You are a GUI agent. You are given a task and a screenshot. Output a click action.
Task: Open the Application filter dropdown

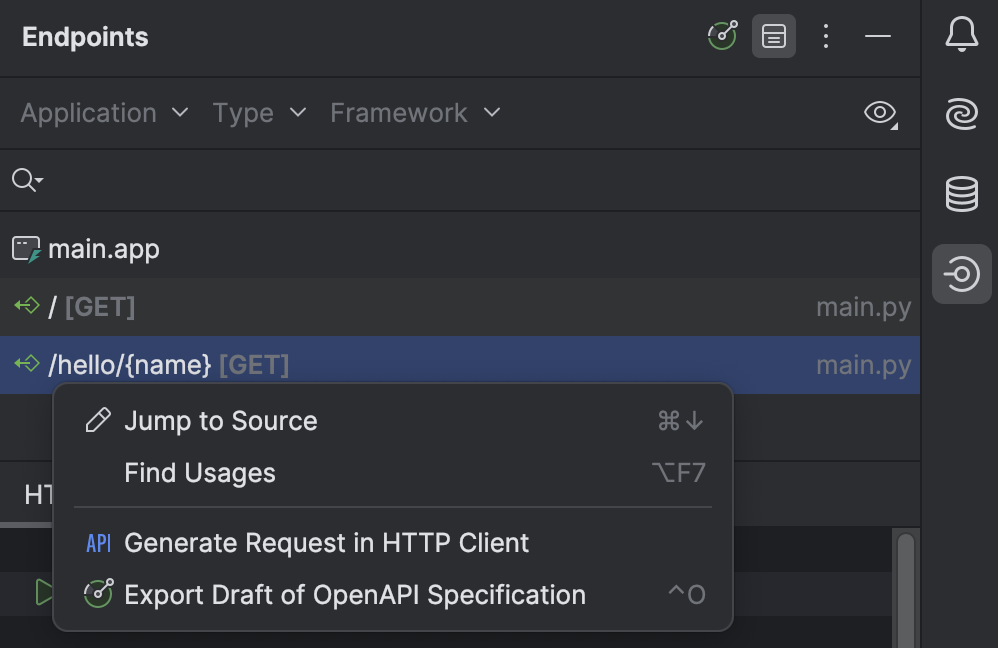pos(103,113)
